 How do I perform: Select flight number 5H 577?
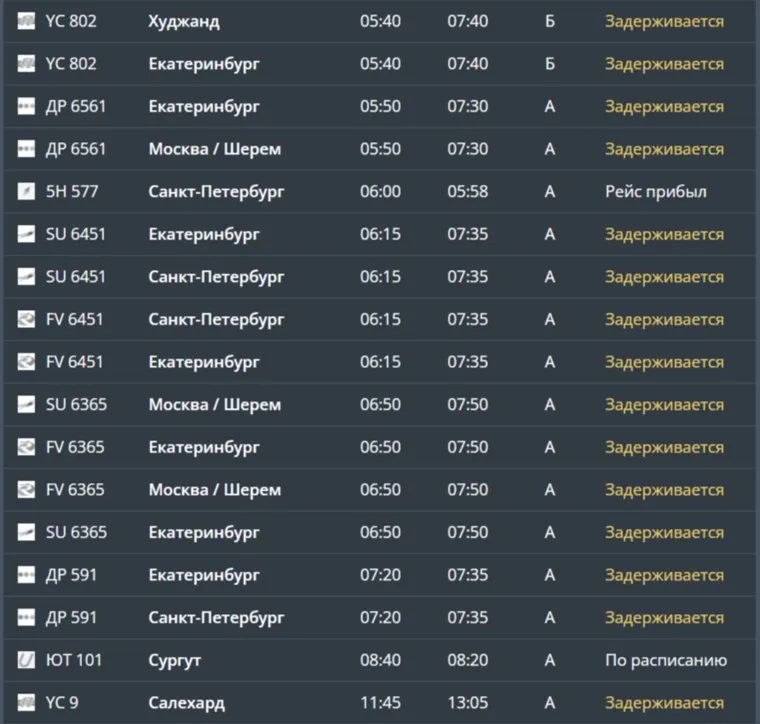coord(72,191)
